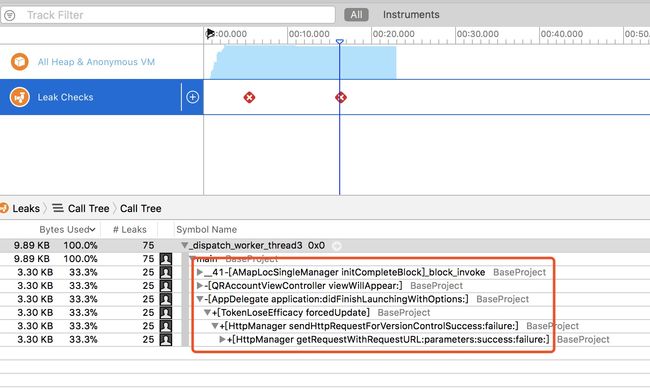Image resolution: width=650 pixels, height=388 pixels.
Task: Click the 75 leaks count in the main row
Action: coord(148,259)
